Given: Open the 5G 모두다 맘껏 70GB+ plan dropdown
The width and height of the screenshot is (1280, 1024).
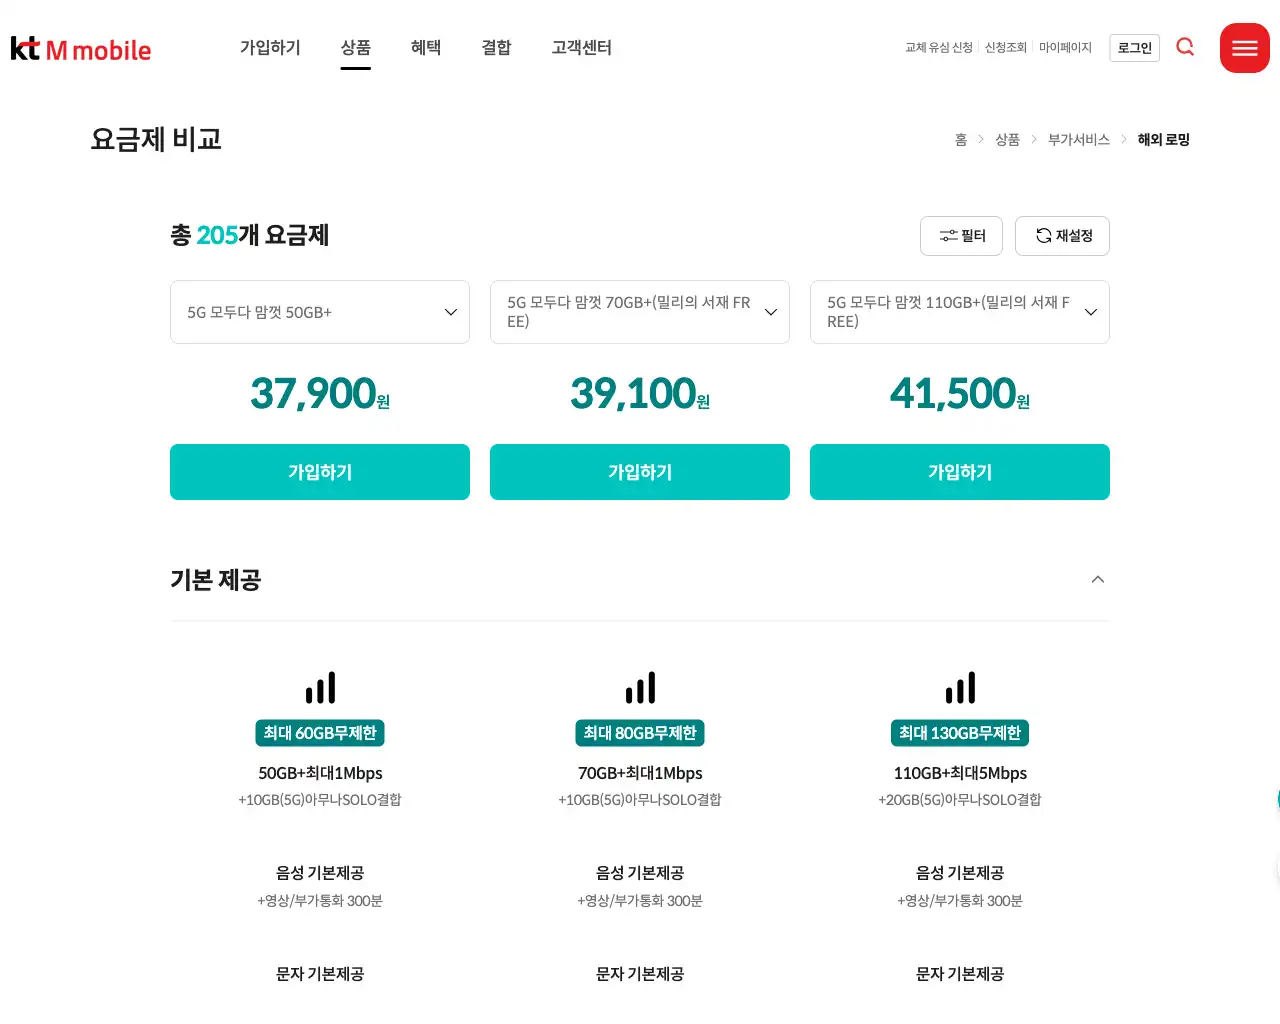Looking at the screenshot, I should [640, 312].
